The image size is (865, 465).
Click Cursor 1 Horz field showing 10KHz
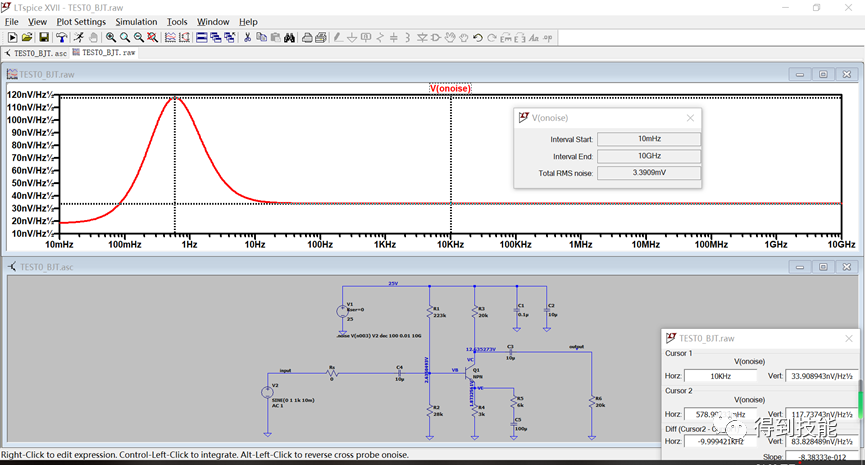tap(720, 376)
